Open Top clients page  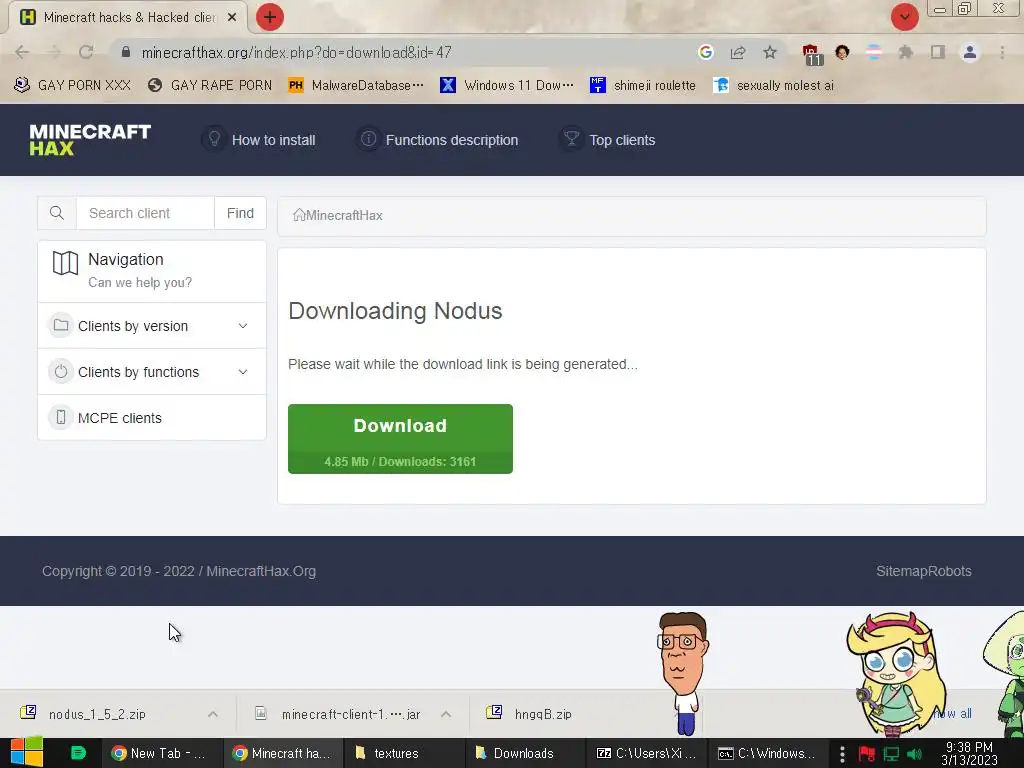click(622, 140)
